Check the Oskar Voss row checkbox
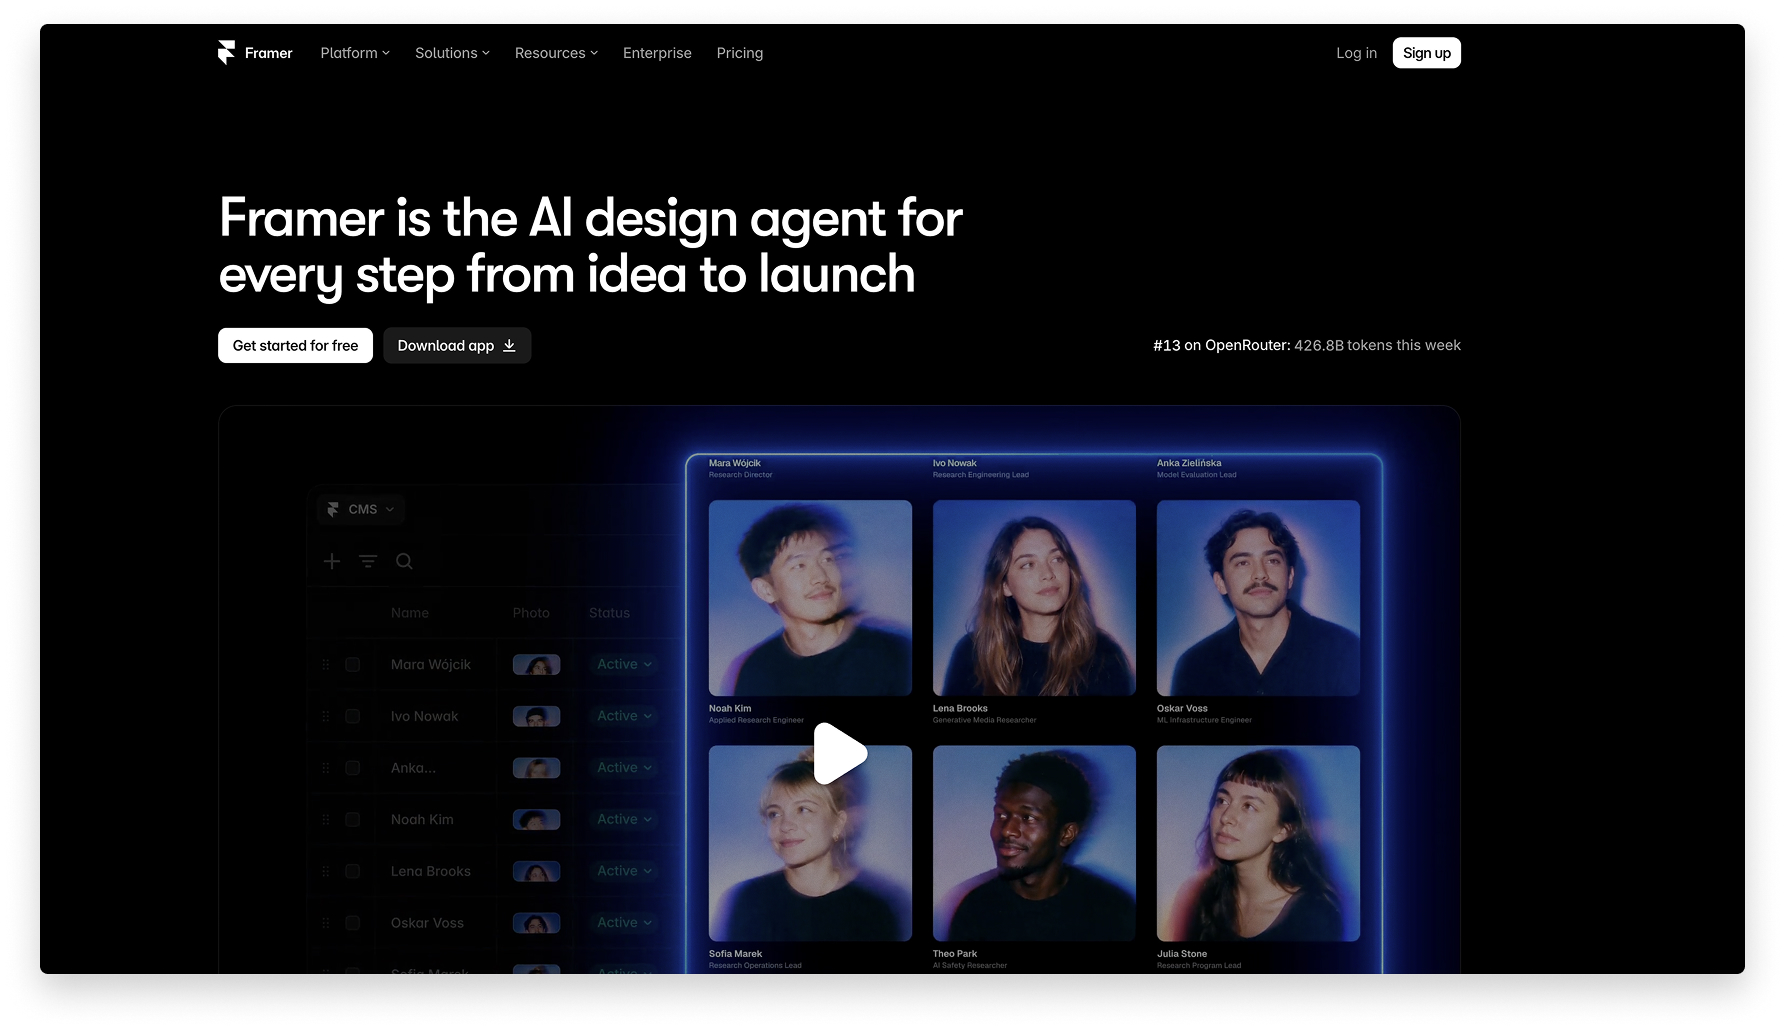Image resolution: width=1785 pixels, height=1030 pixels. tap(352, 923)
